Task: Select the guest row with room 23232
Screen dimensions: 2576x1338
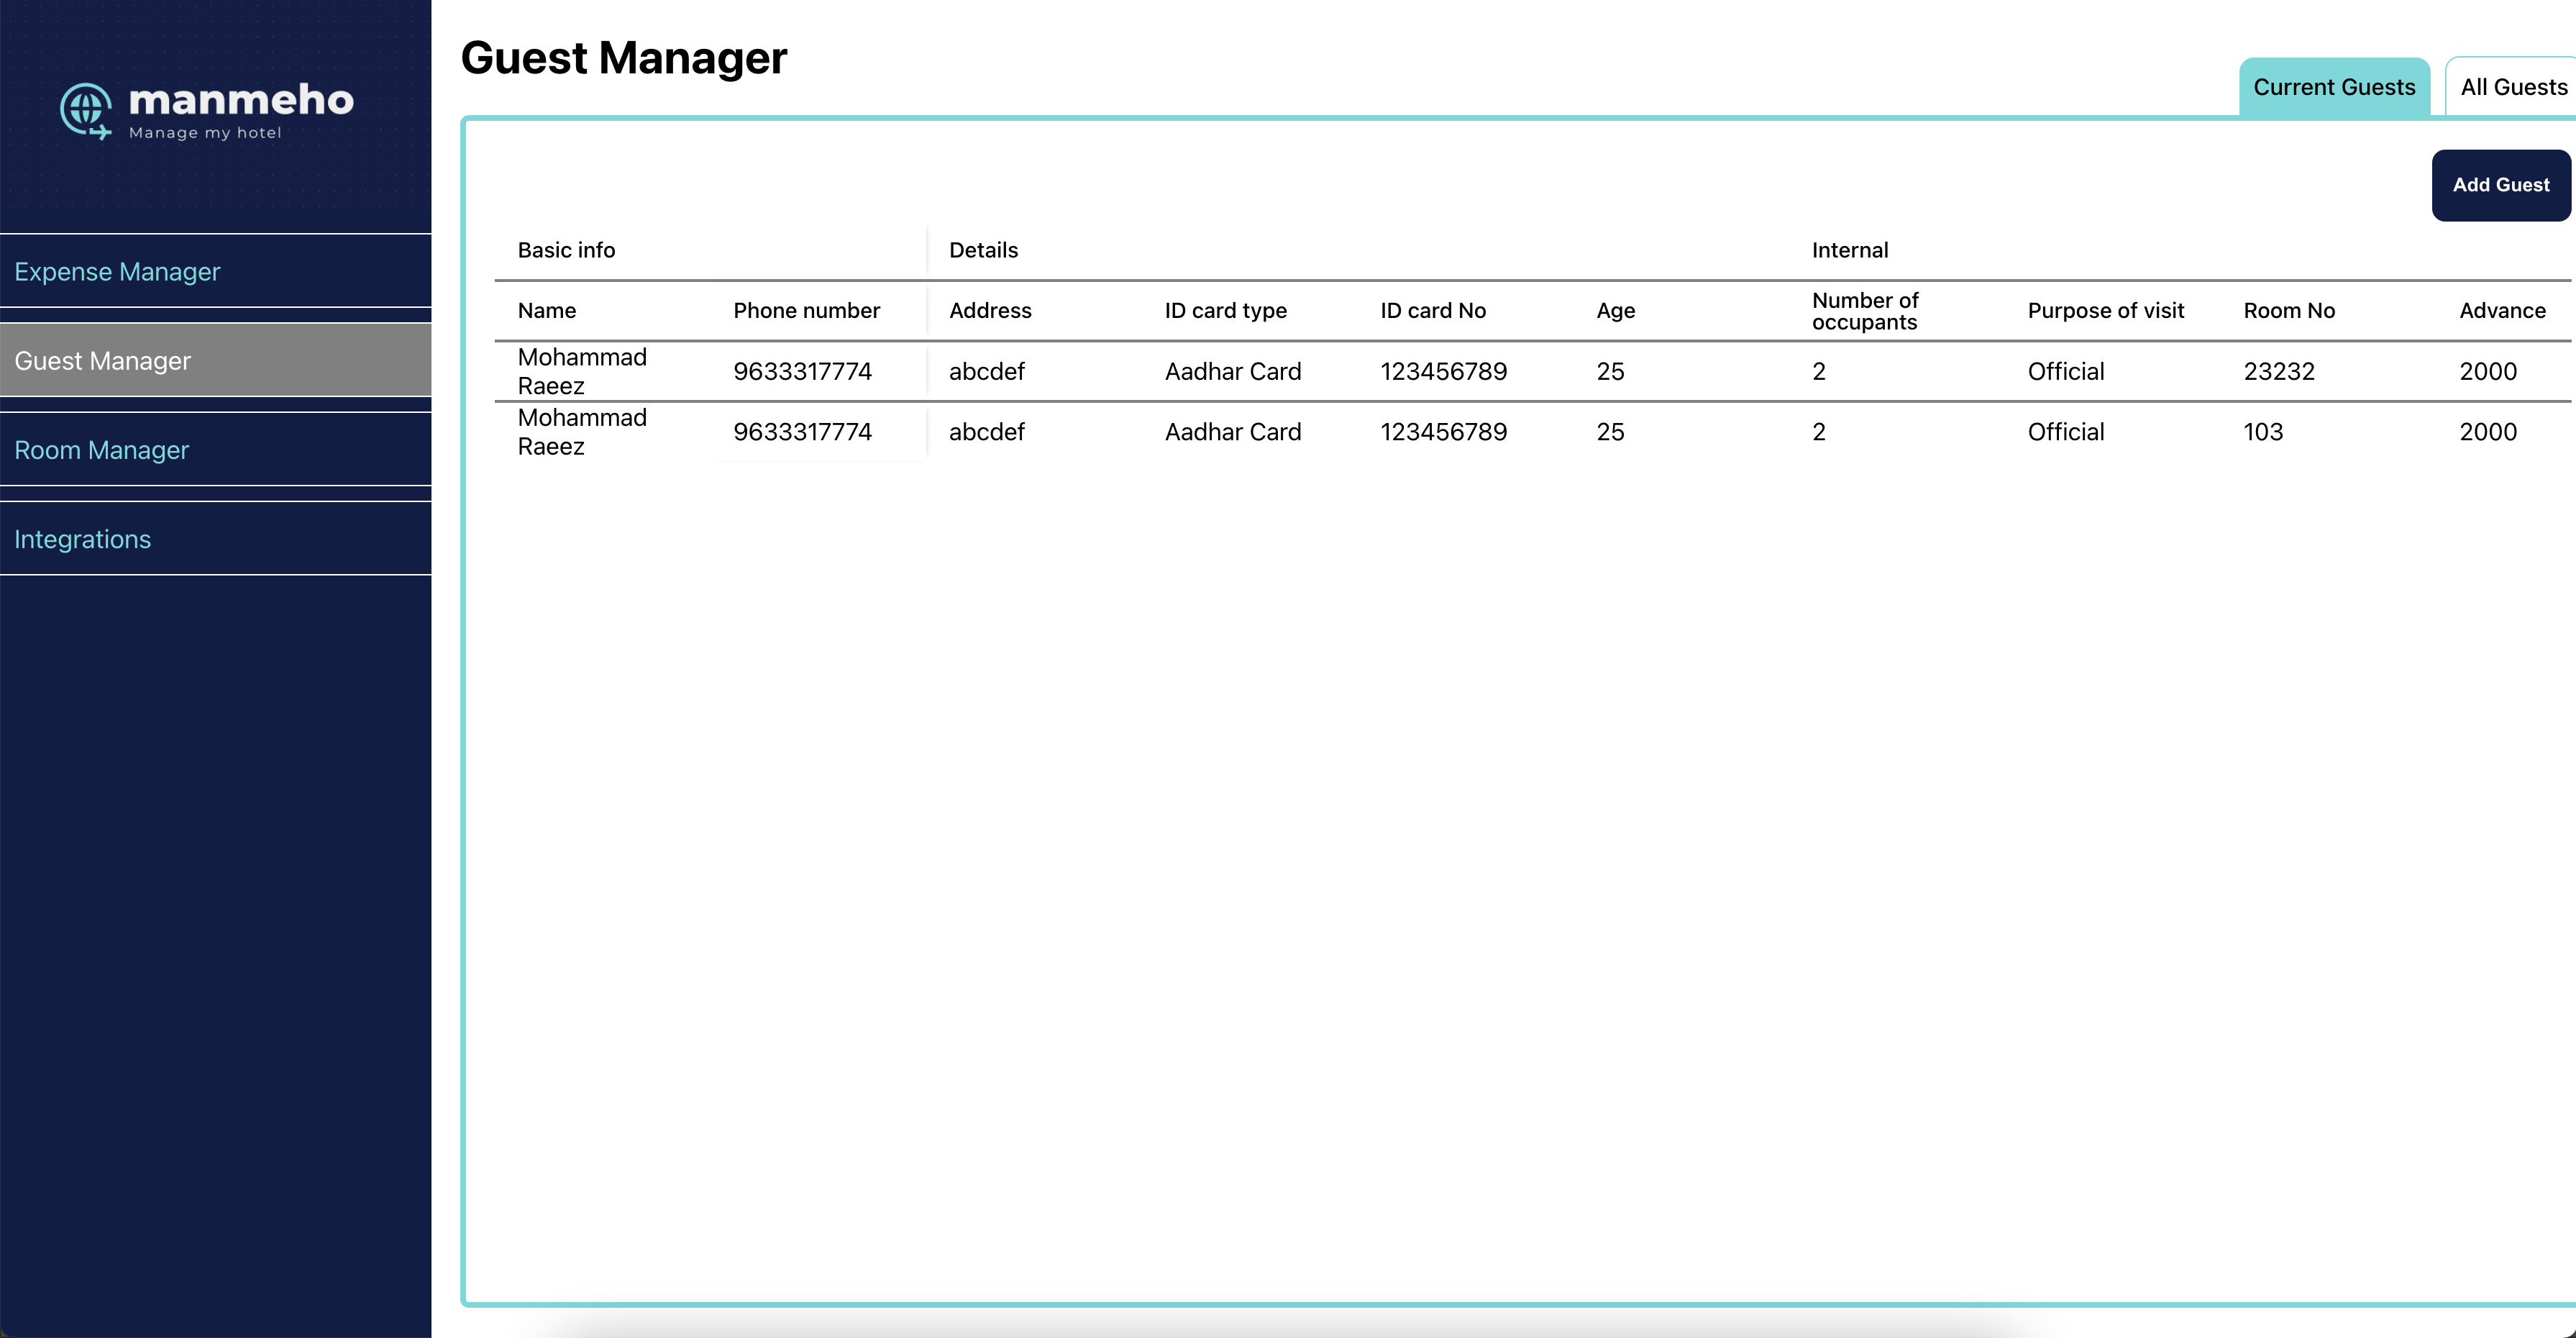Action: pos(2278,371)
